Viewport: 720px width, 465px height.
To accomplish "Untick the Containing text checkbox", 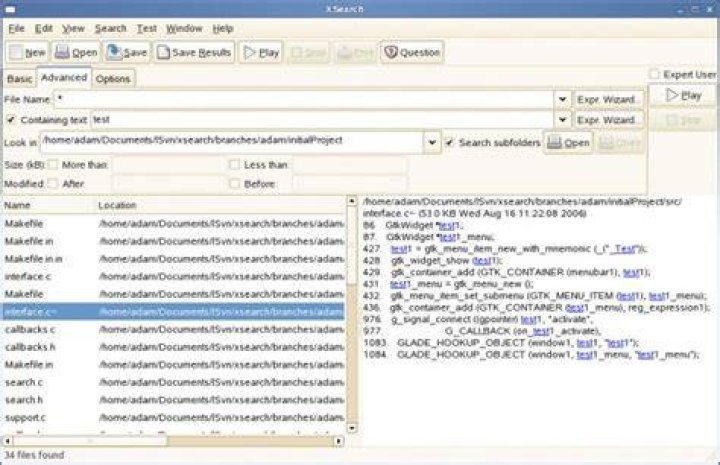I will pos(11,120).
